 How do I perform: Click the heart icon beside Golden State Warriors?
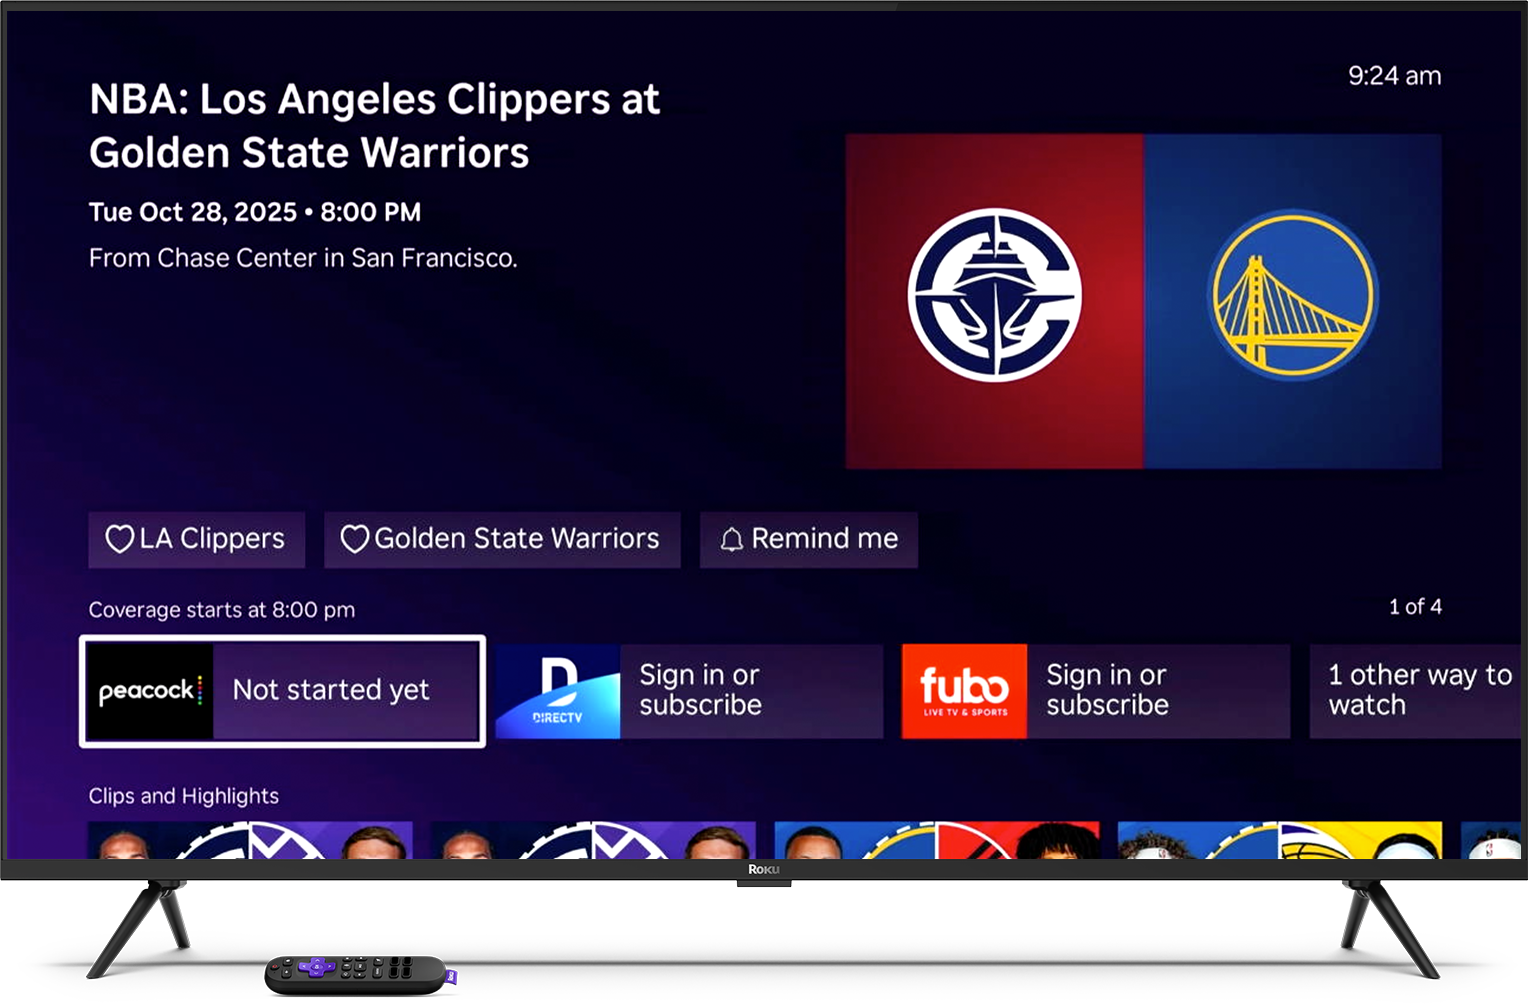pos(355,539)
